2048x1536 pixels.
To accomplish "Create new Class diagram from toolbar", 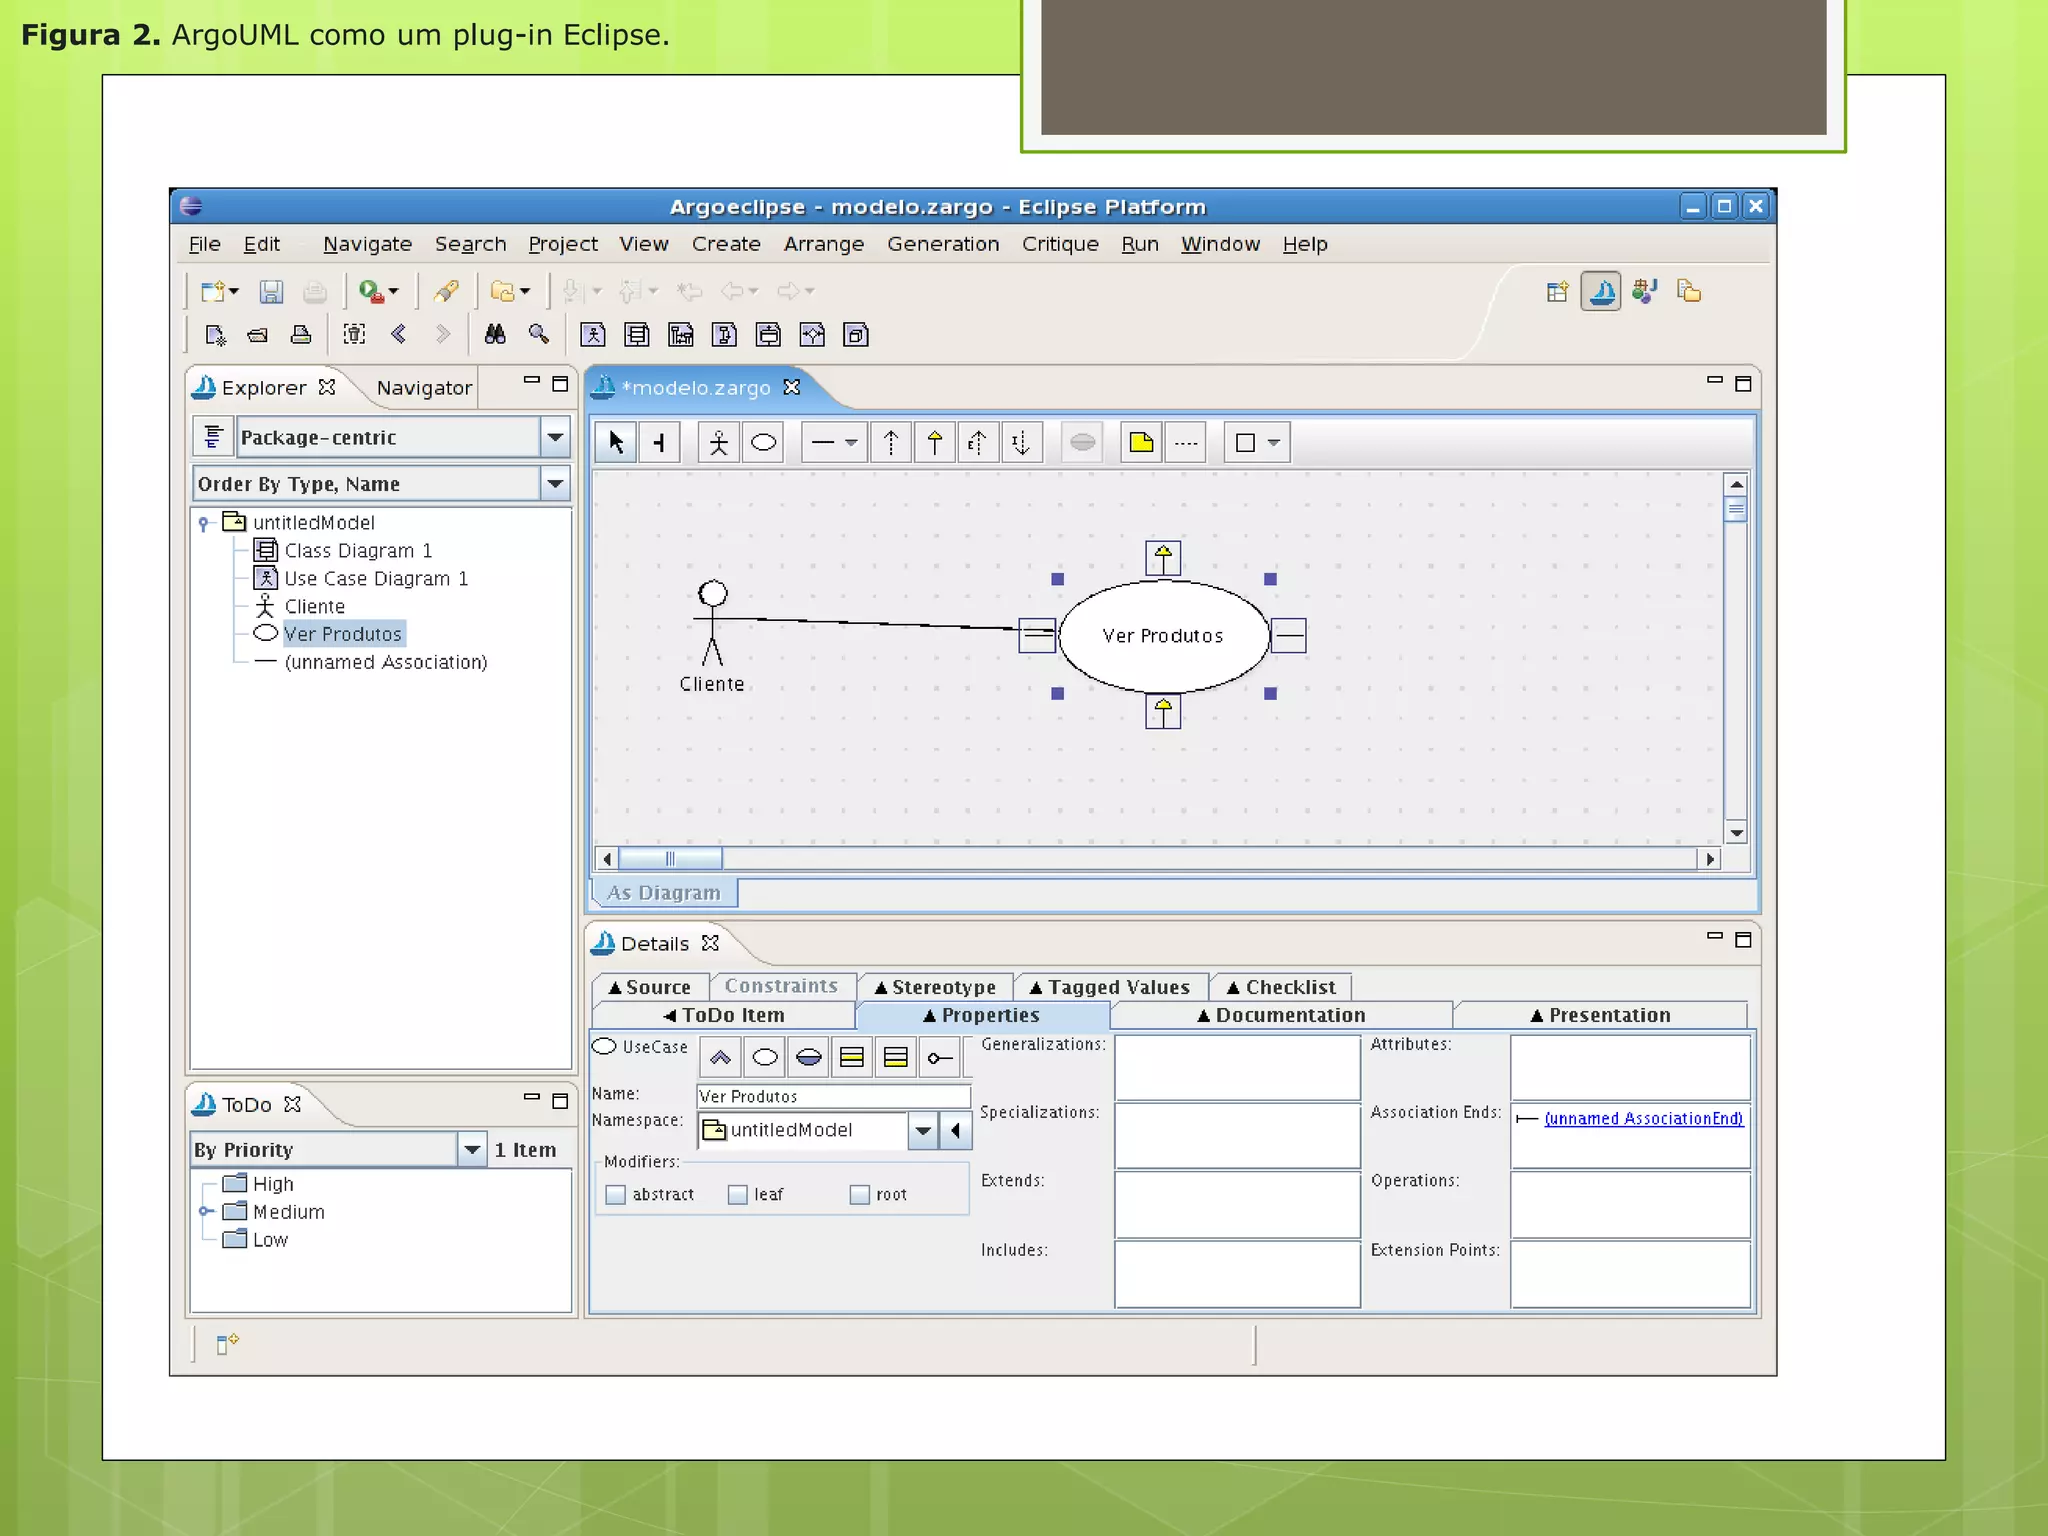I will point(637,335).
